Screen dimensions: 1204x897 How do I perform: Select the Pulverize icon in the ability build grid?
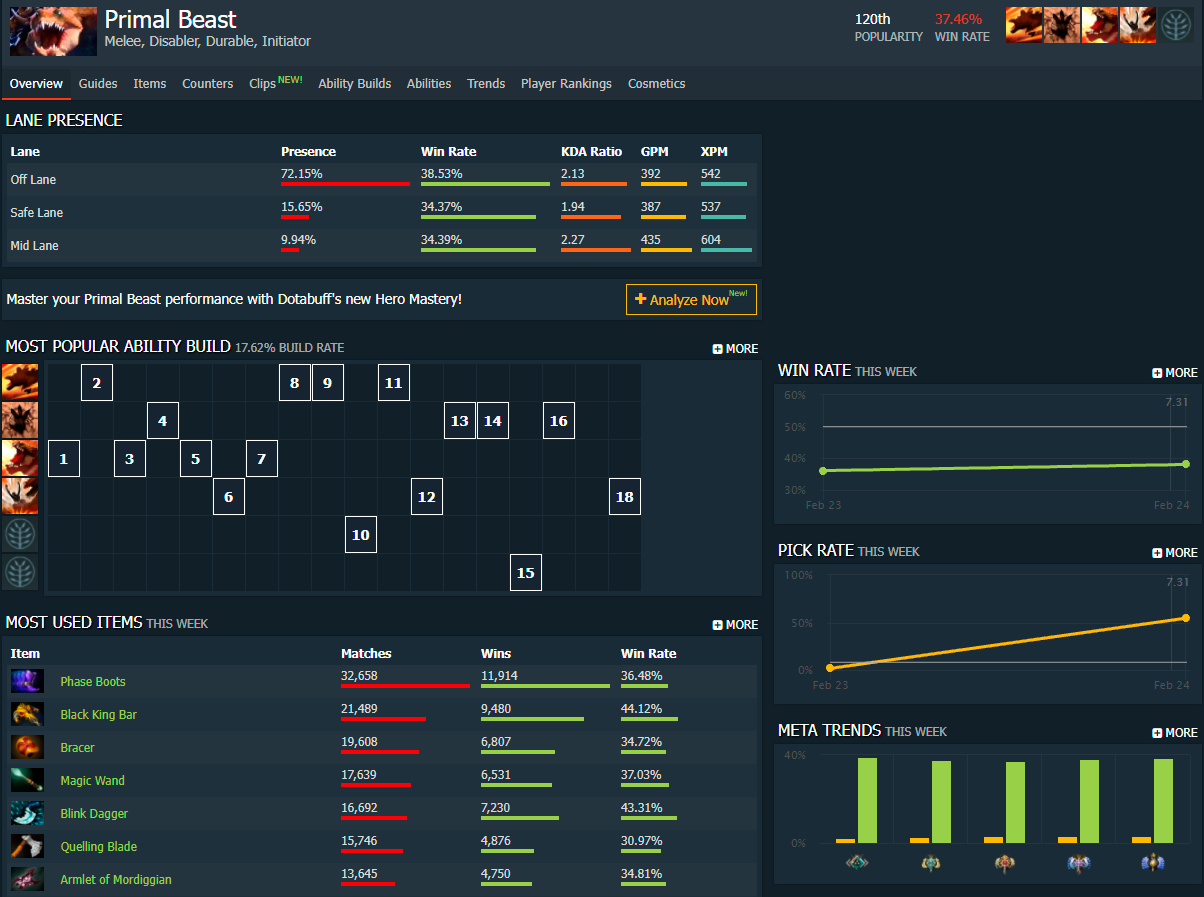(x=20, y=496)
